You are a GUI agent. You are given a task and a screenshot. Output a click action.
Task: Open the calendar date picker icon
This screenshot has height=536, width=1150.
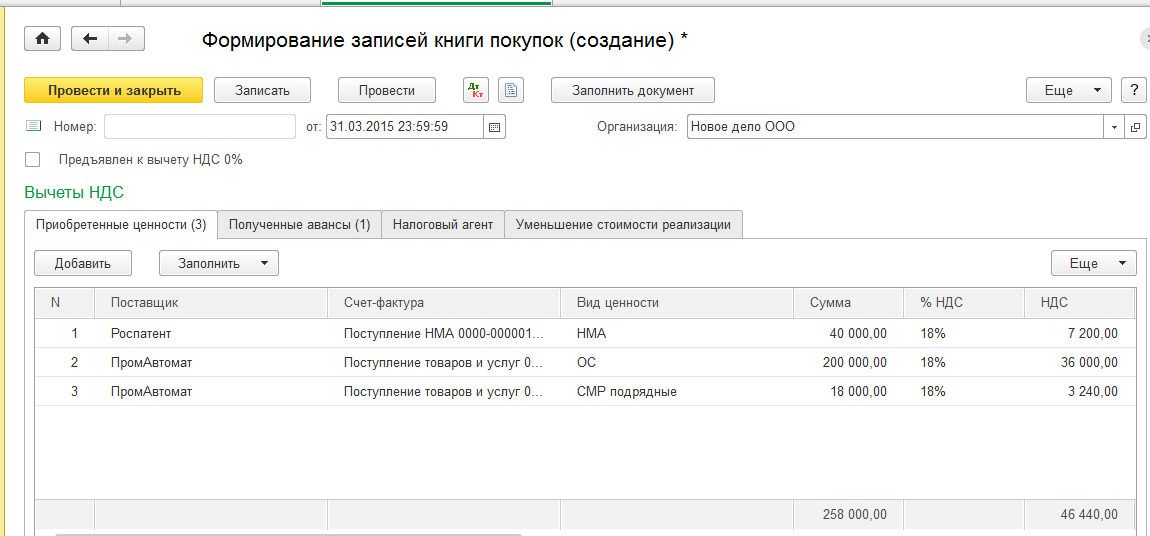tap(495, 127)
